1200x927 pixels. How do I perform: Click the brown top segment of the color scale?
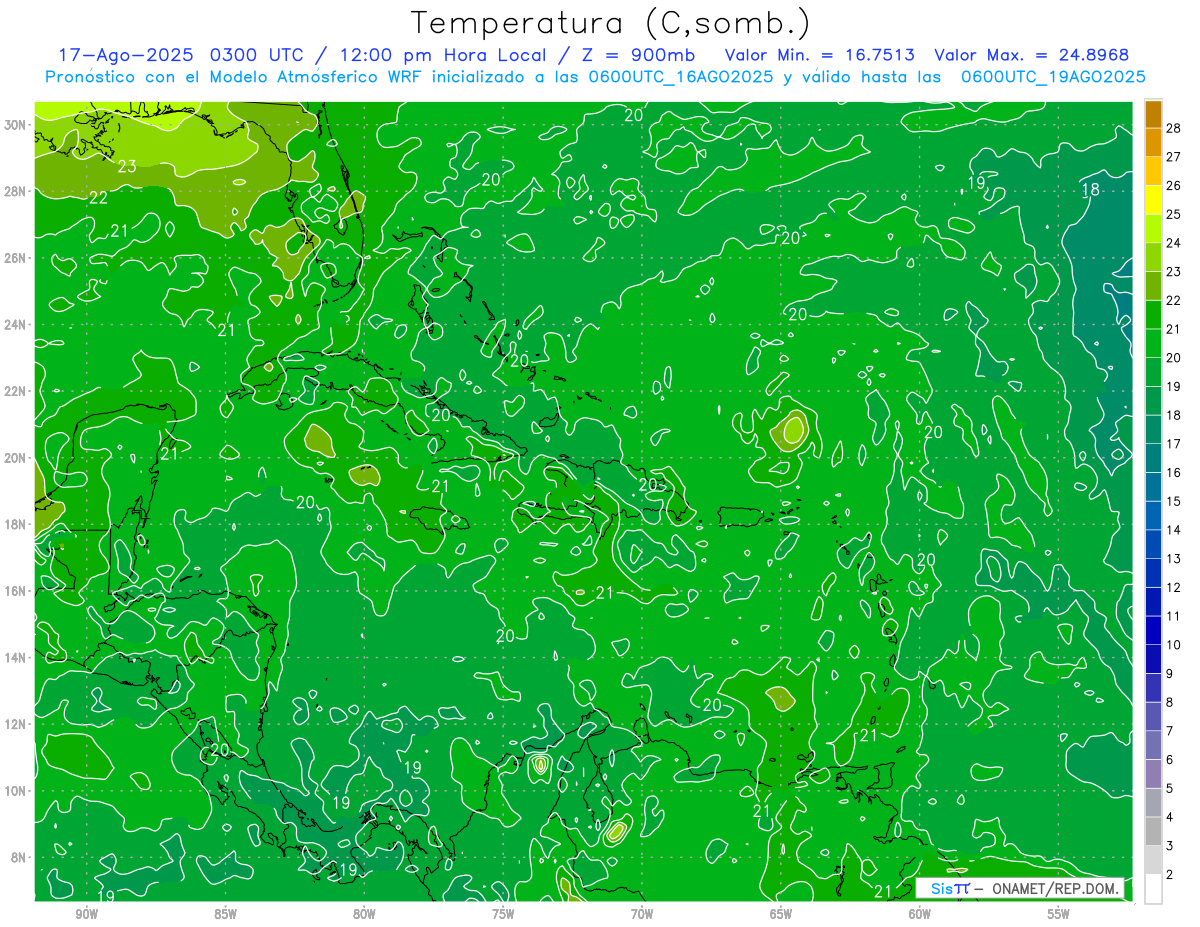(x=1153, y=114)
